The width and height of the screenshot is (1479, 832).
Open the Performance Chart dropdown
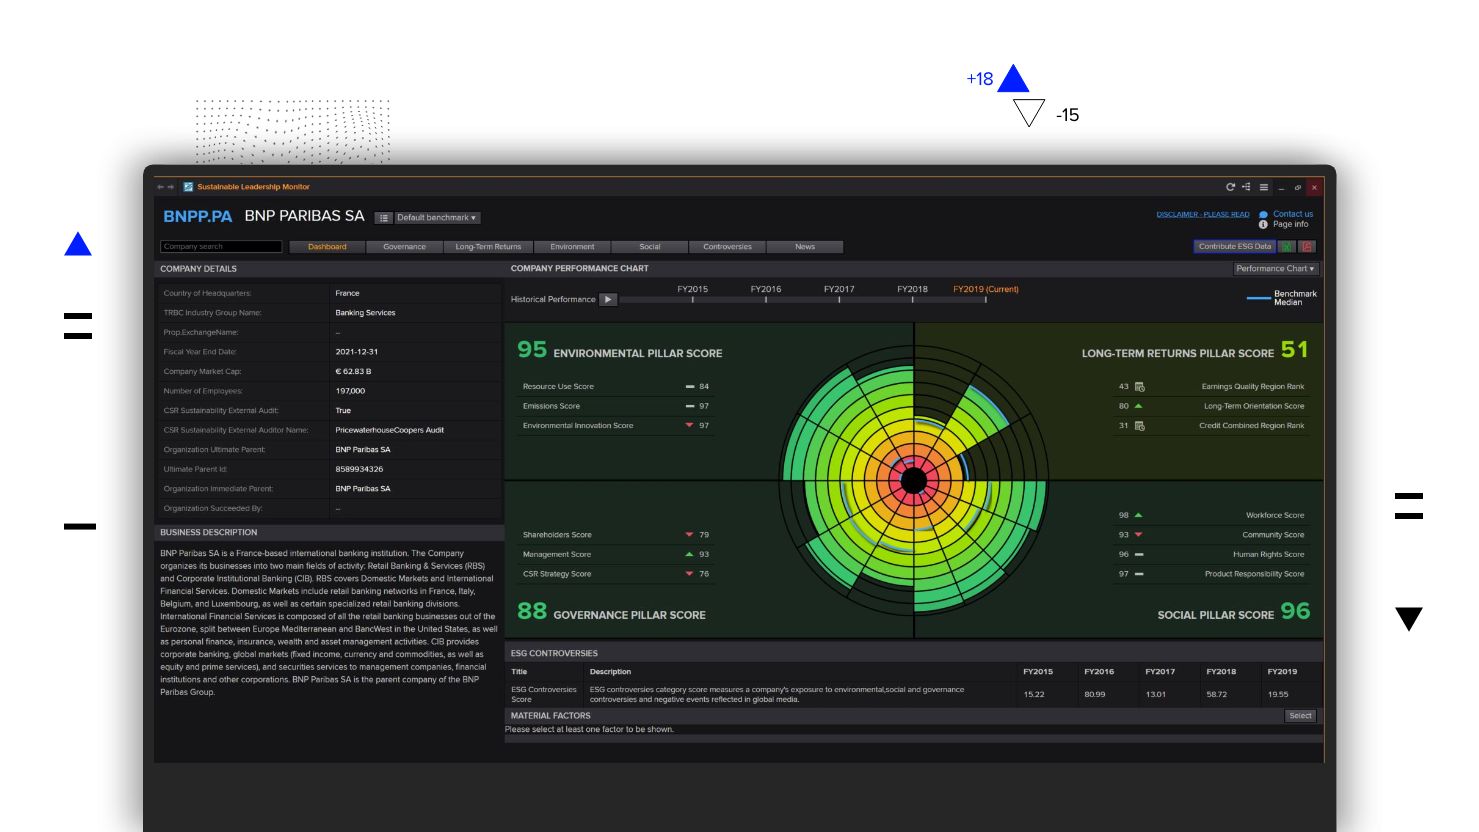pyautogui.click(x=1275, y=269)
